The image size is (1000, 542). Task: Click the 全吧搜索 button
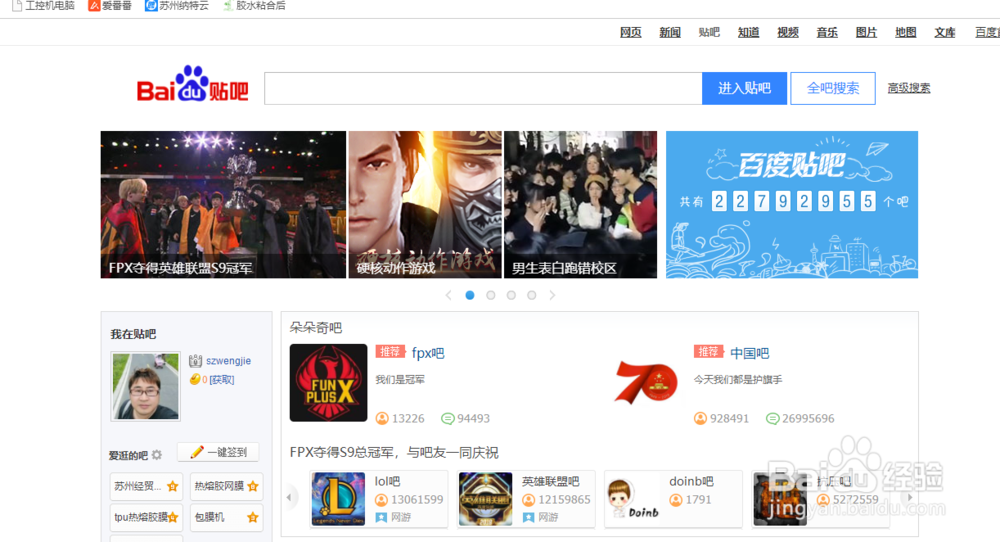tap(833, 88)
